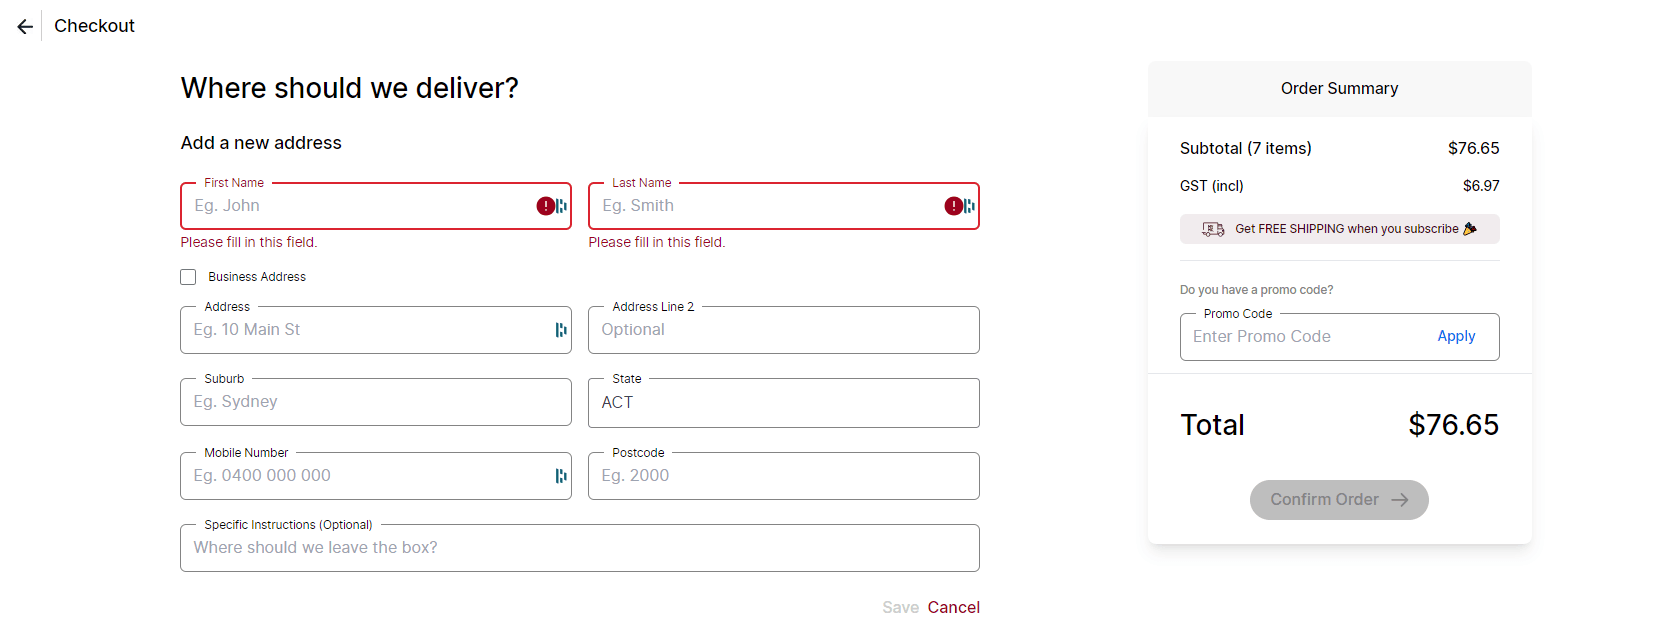Click the autofill icon in Mobile Number field
The image size is (1675, 640).
pyautogui.click(x=561, y=476)
